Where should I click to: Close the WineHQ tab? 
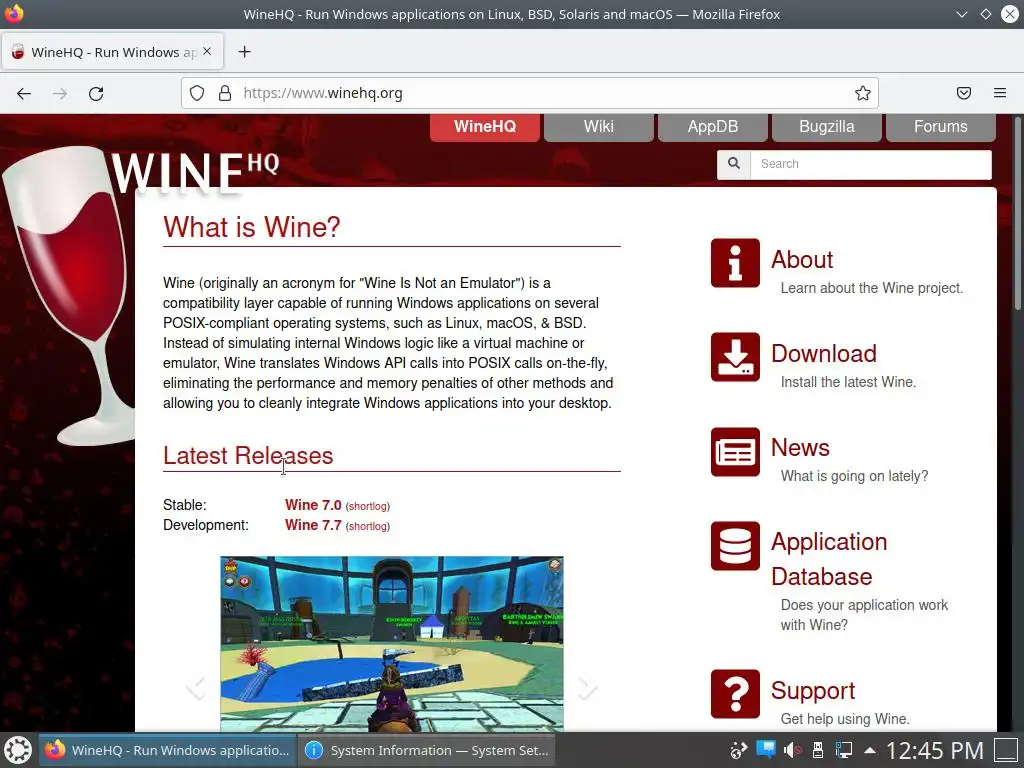point(207,51)
